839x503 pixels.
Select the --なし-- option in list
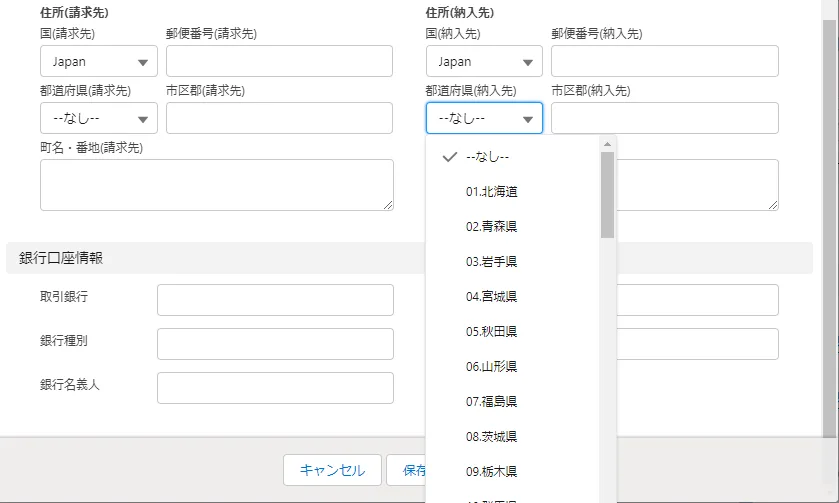click(491, 157)
